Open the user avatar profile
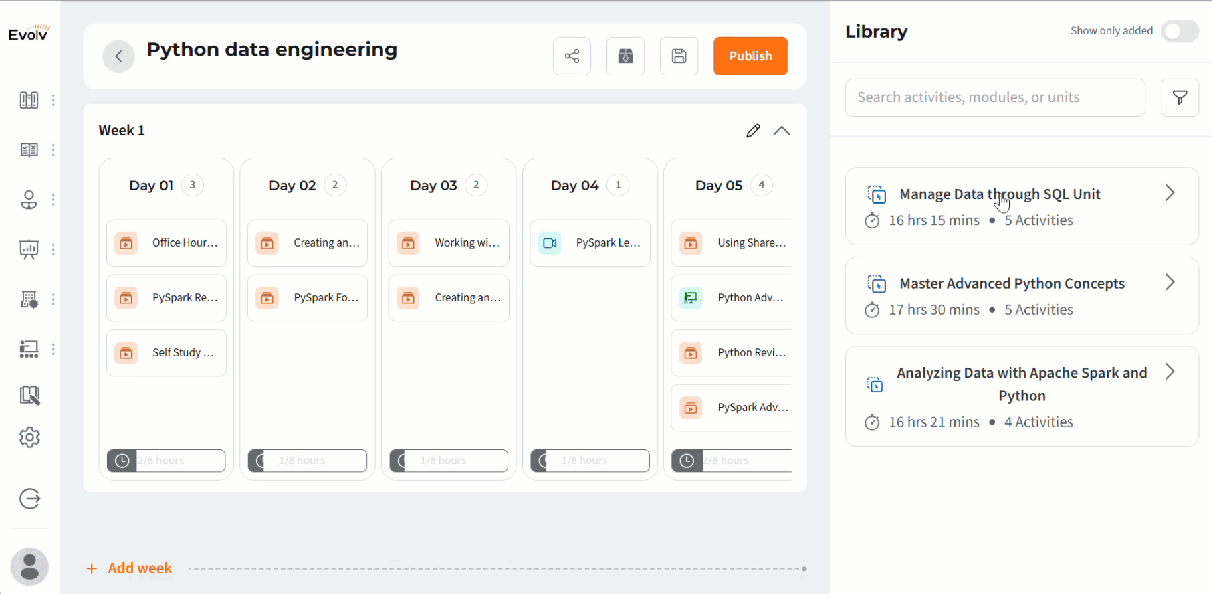Viewport: 1212px width, 594px height. pyautogui.click(x=30, y=566)
